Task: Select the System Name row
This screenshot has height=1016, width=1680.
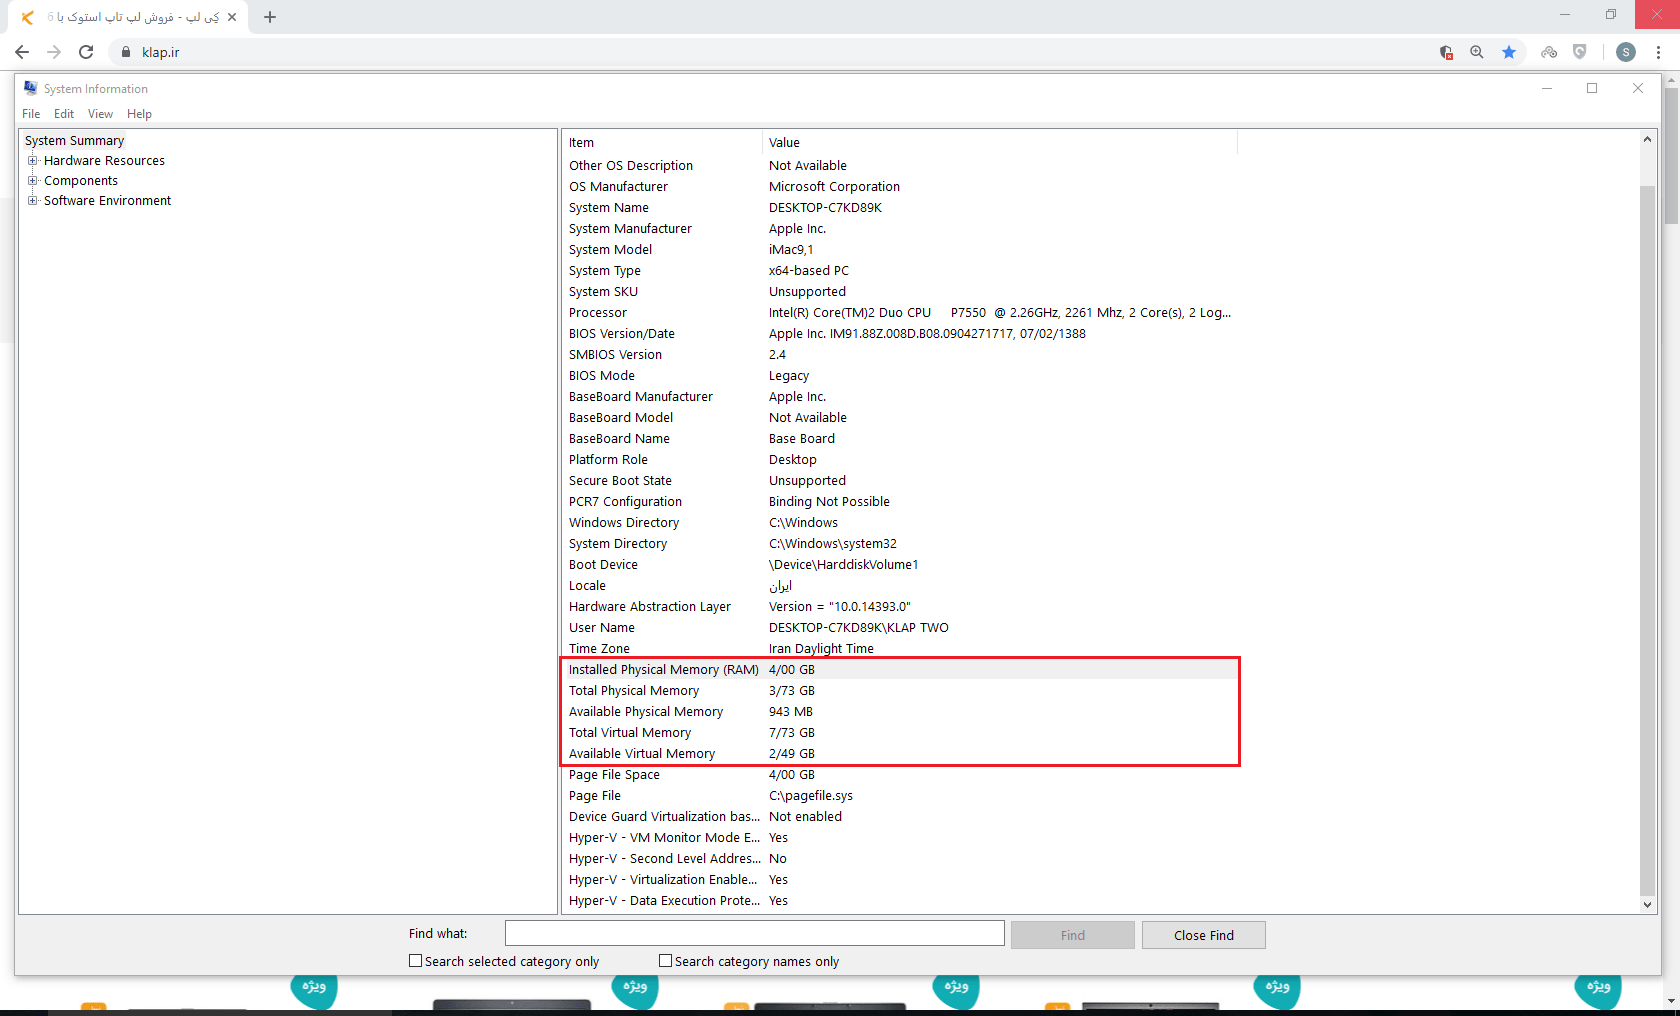Action: click(900, 208)
